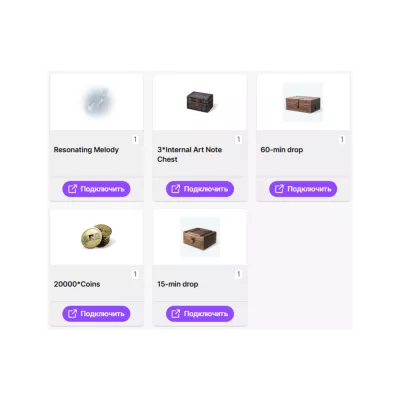Click external-link icon on 15-min drop button

[x=176, y=314]
